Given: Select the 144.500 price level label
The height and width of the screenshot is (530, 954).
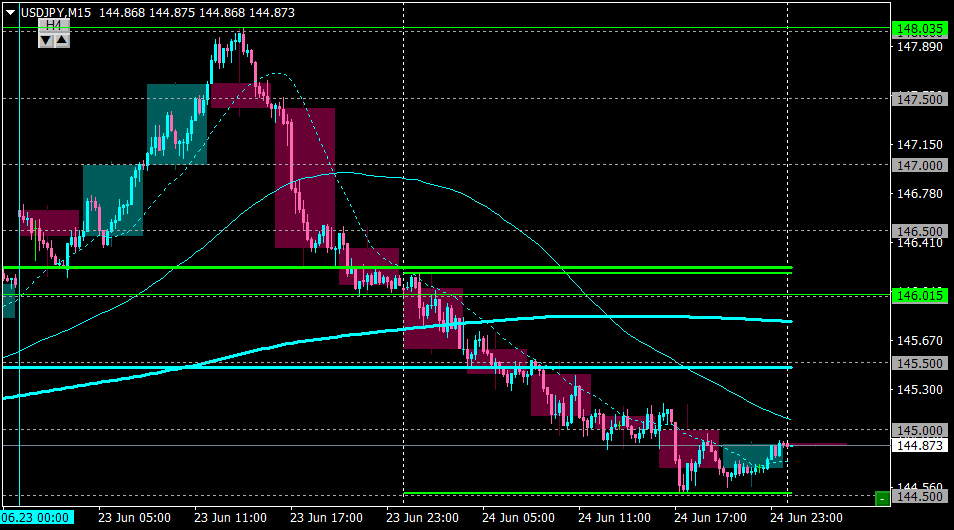Looking at the screenshot, I should click(920, 497).
